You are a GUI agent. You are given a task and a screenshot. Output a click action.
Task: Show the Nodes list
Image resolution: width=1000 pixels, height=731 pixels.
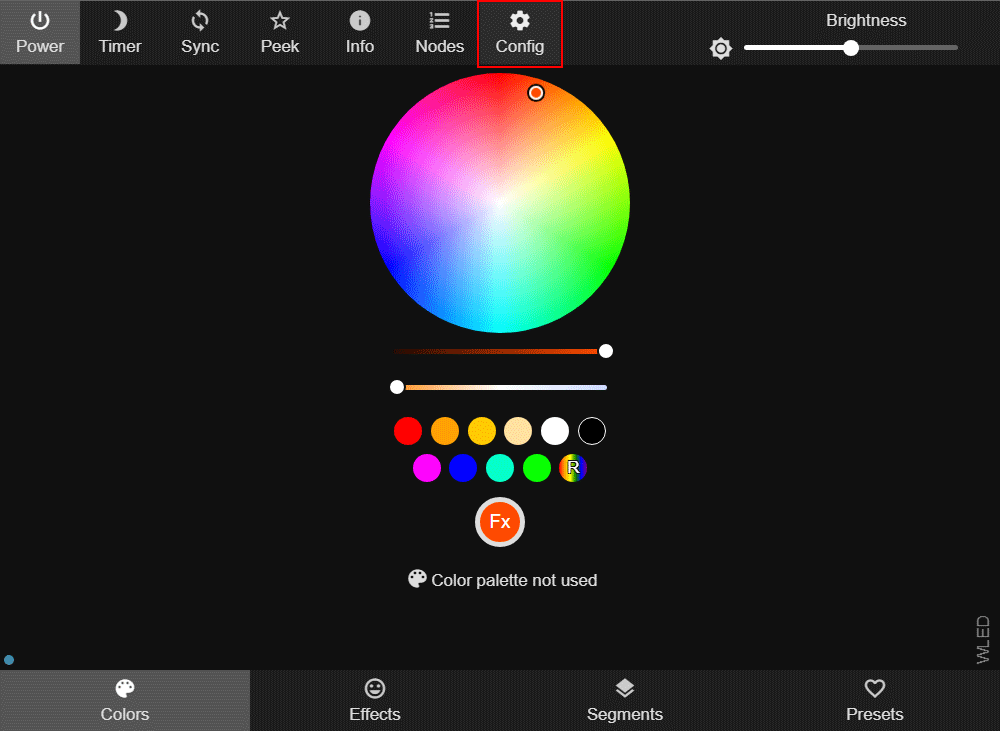pyautogui.click(x=439, y=33)
